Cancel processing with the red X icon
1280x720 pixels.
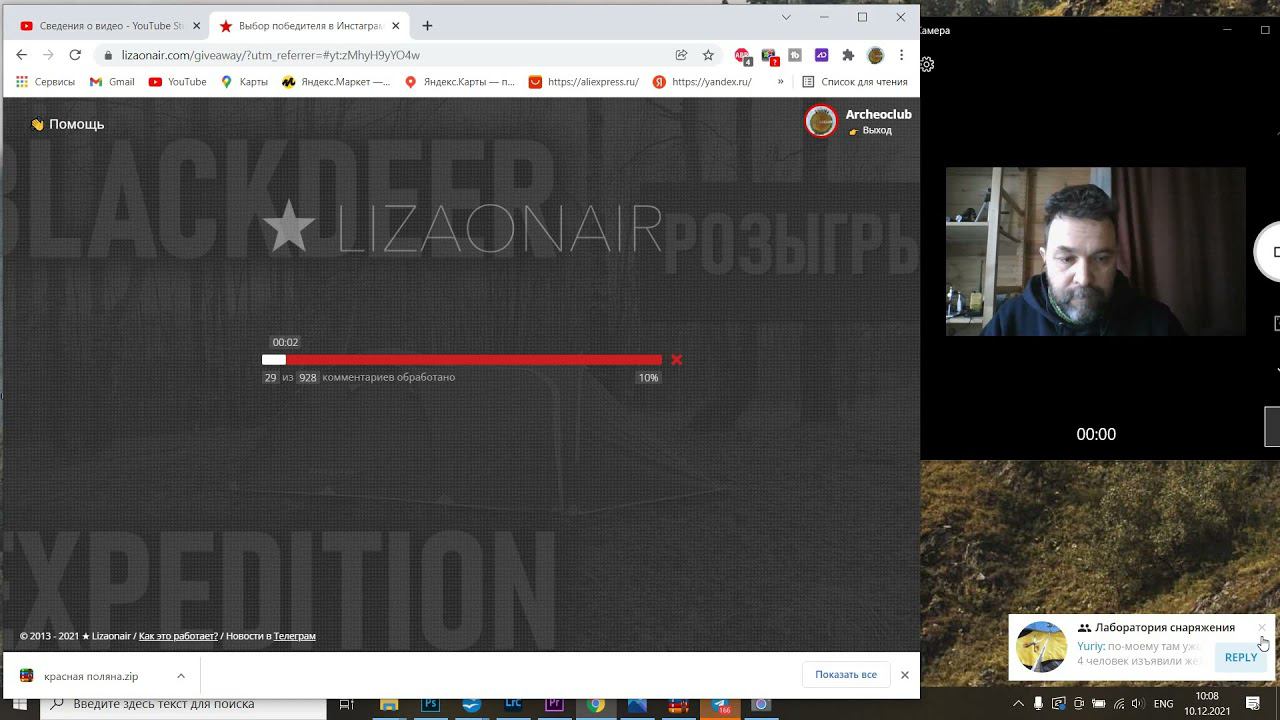677,360
